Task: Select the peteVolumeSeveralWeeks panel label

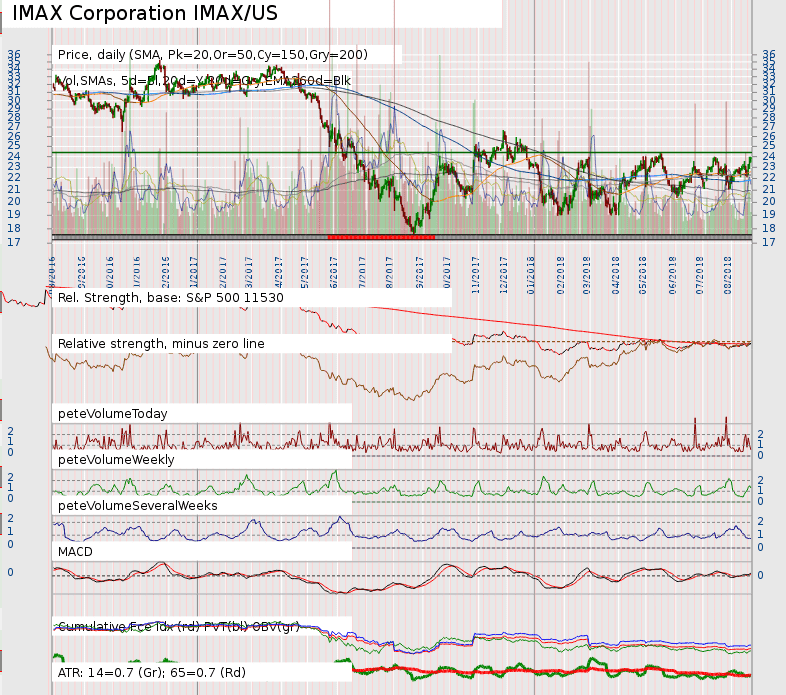Action: coord(138,505)
